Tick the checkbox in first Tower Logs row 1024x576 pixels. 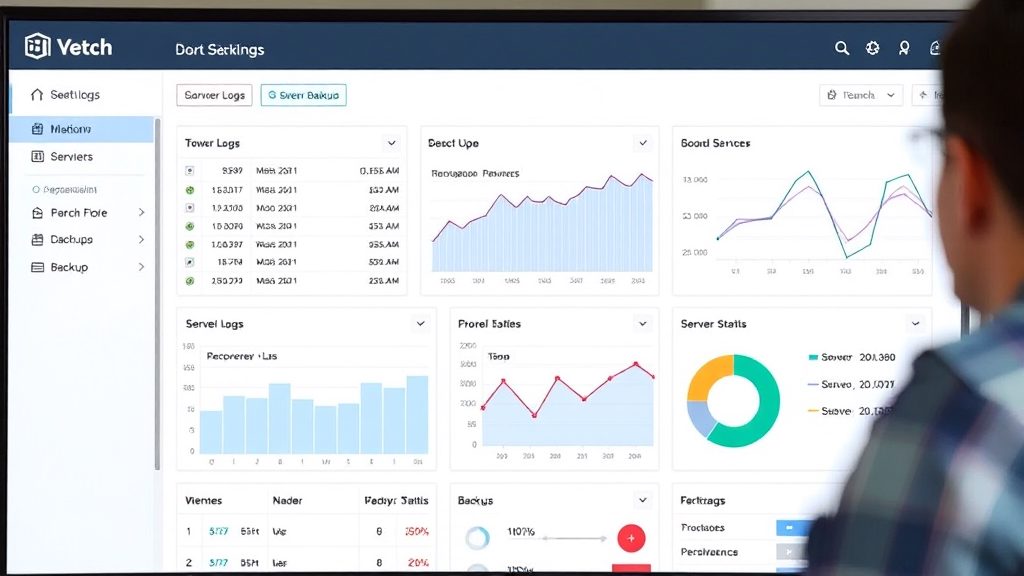tap(189, 171)
